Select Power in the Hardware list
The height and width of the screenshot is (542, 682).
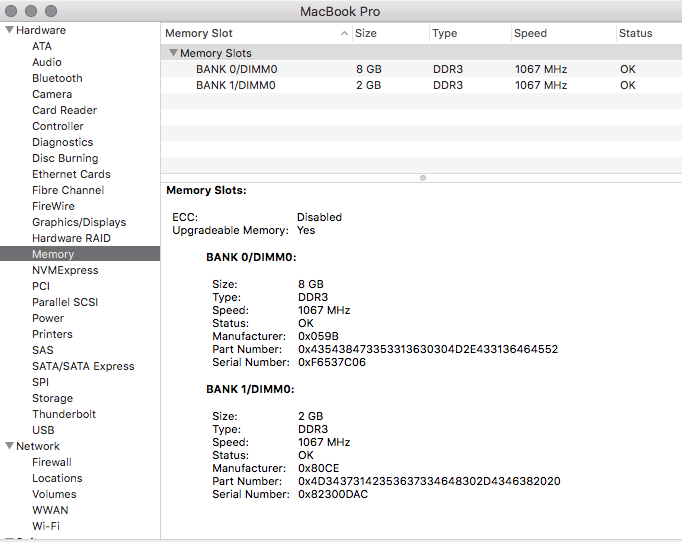[48, 318]
